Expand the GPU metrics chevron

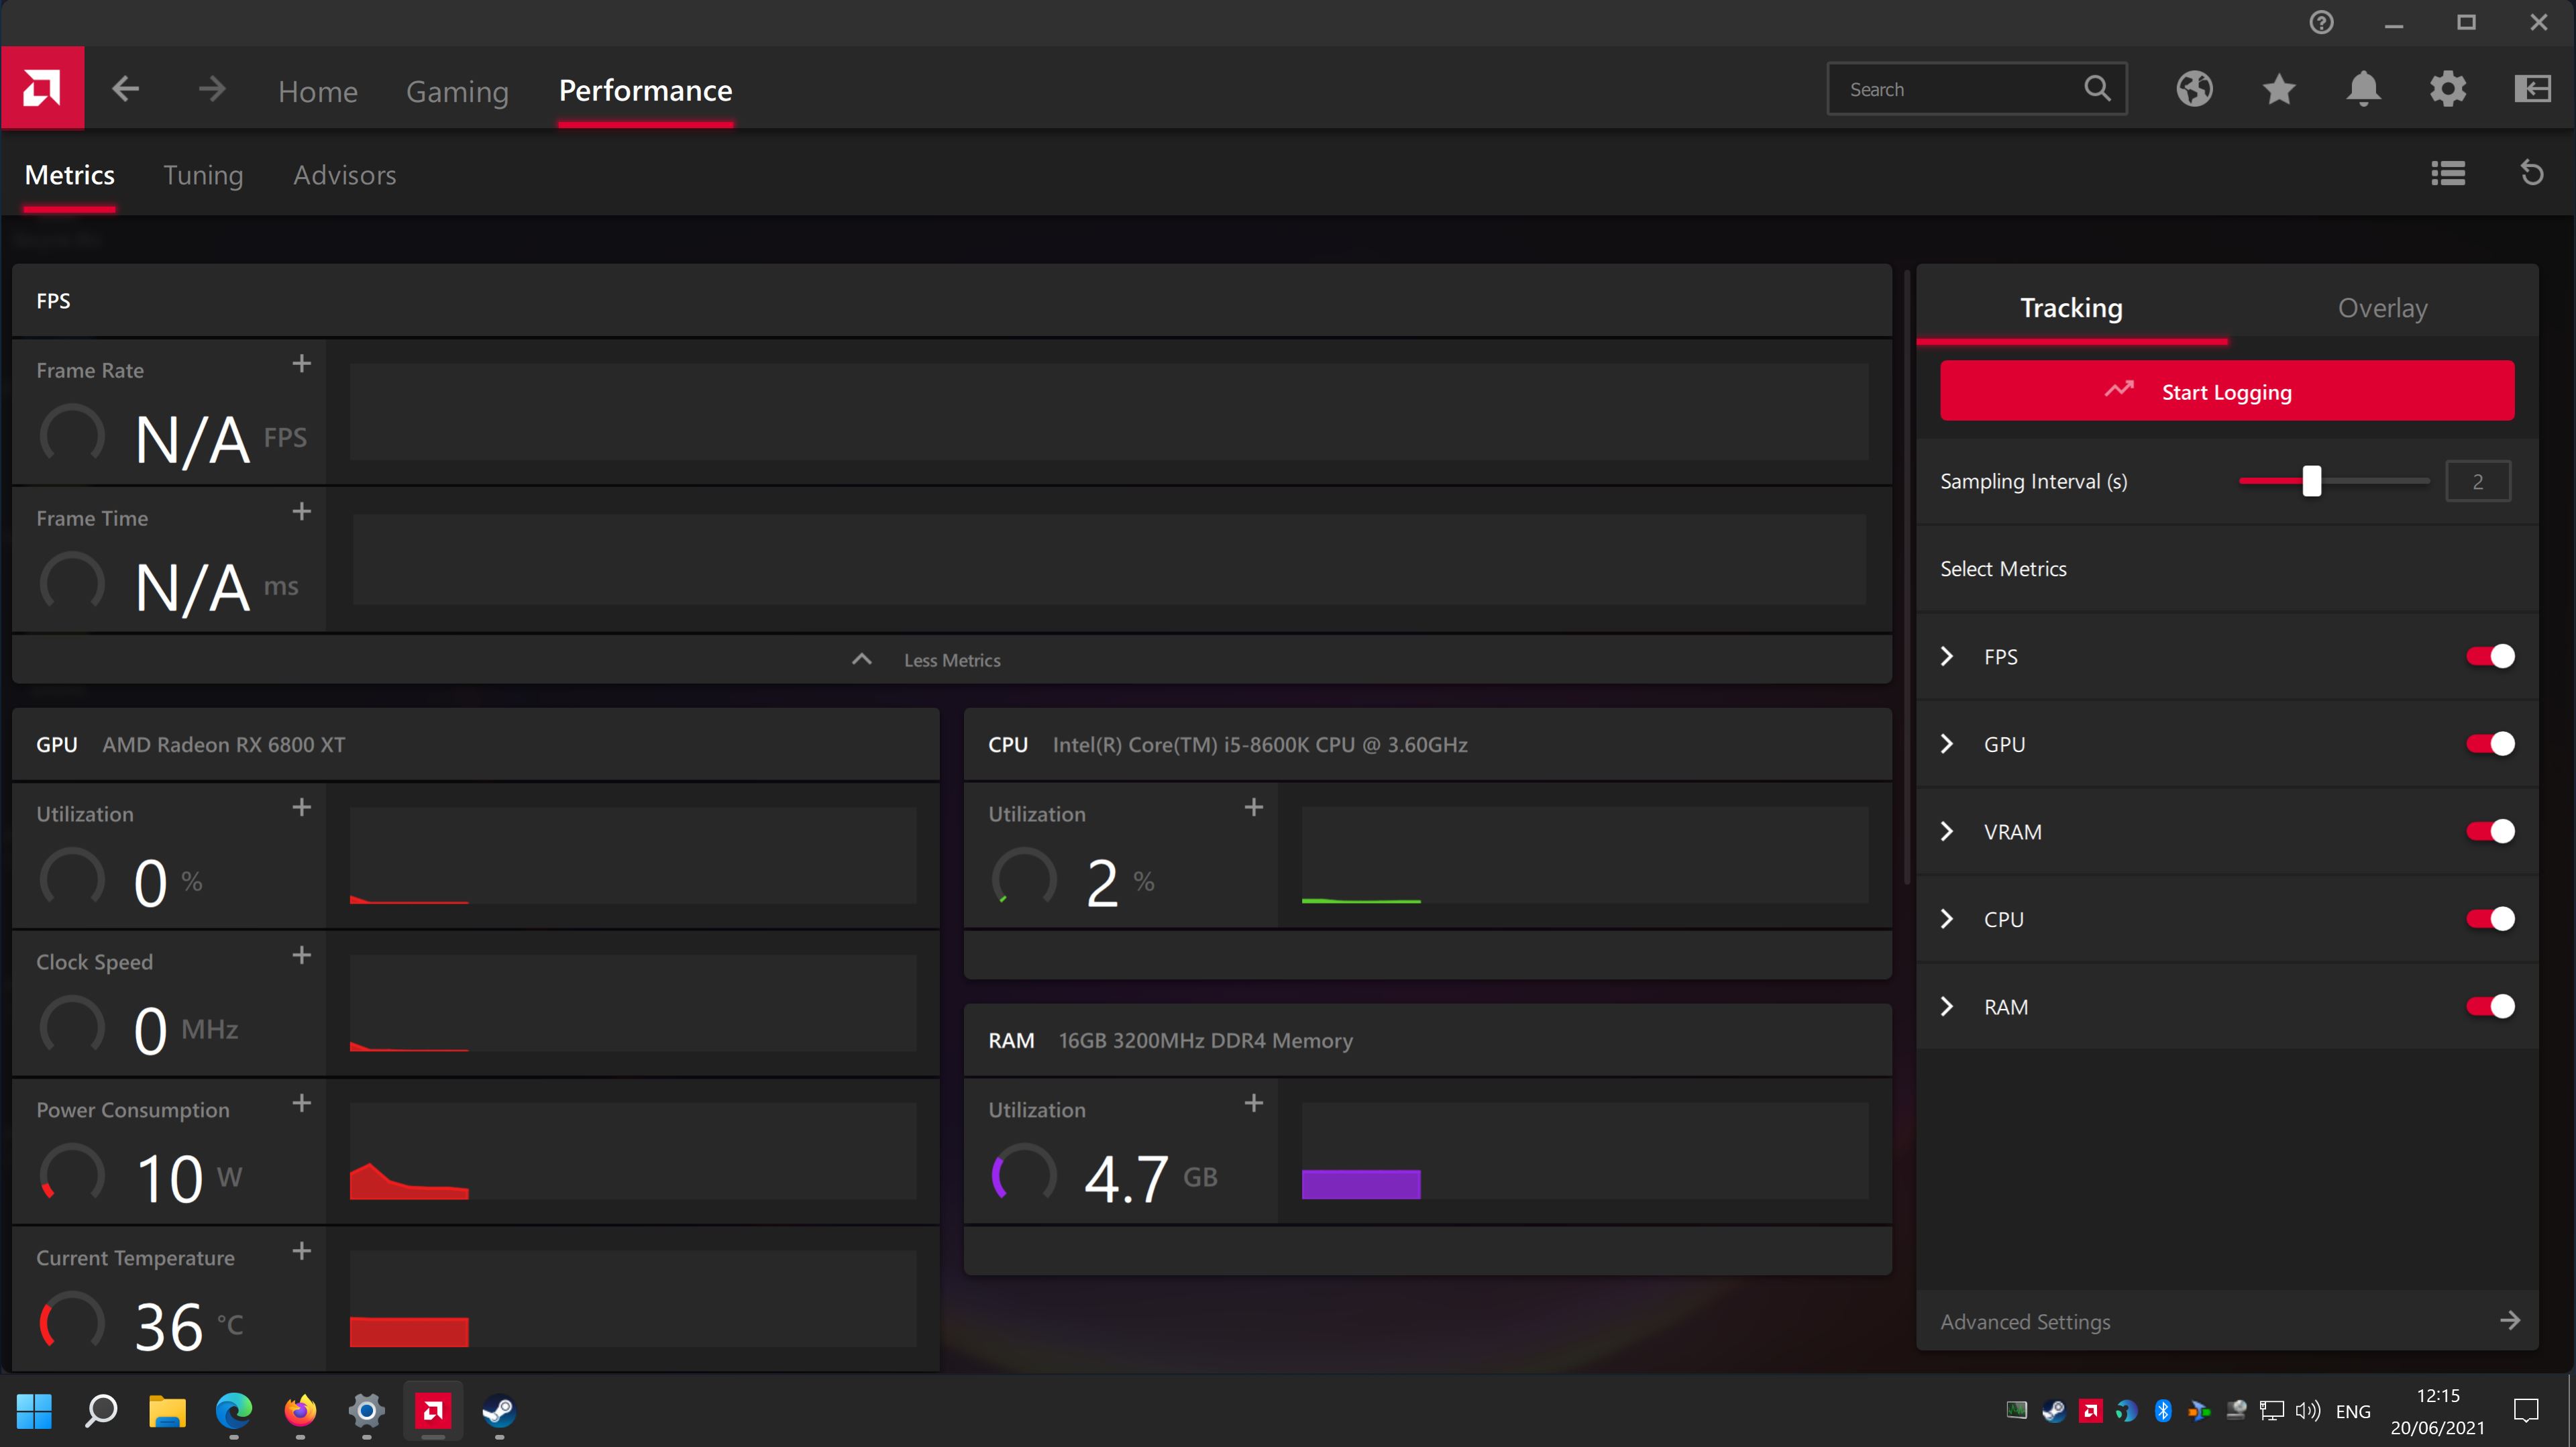click(x=1946, y=744)
